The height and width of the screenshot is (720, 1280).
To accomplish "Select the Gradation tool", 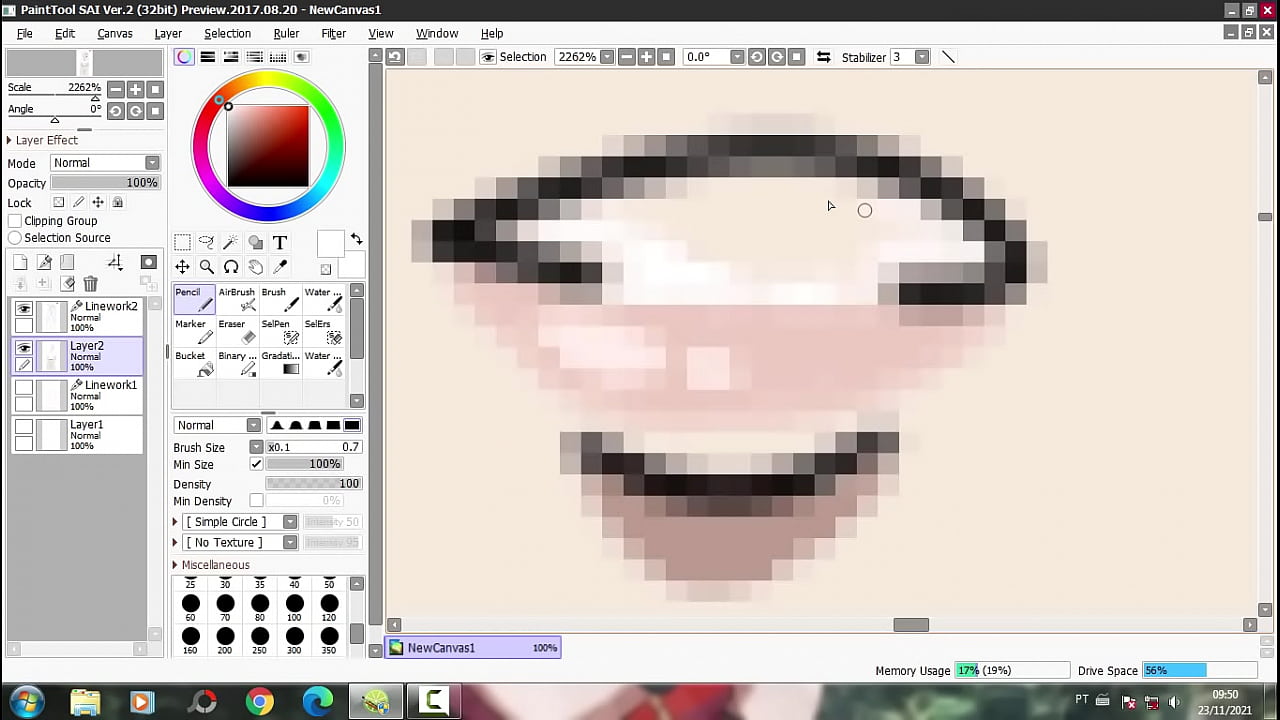I will pyautogui.click(x=280, y=363).
